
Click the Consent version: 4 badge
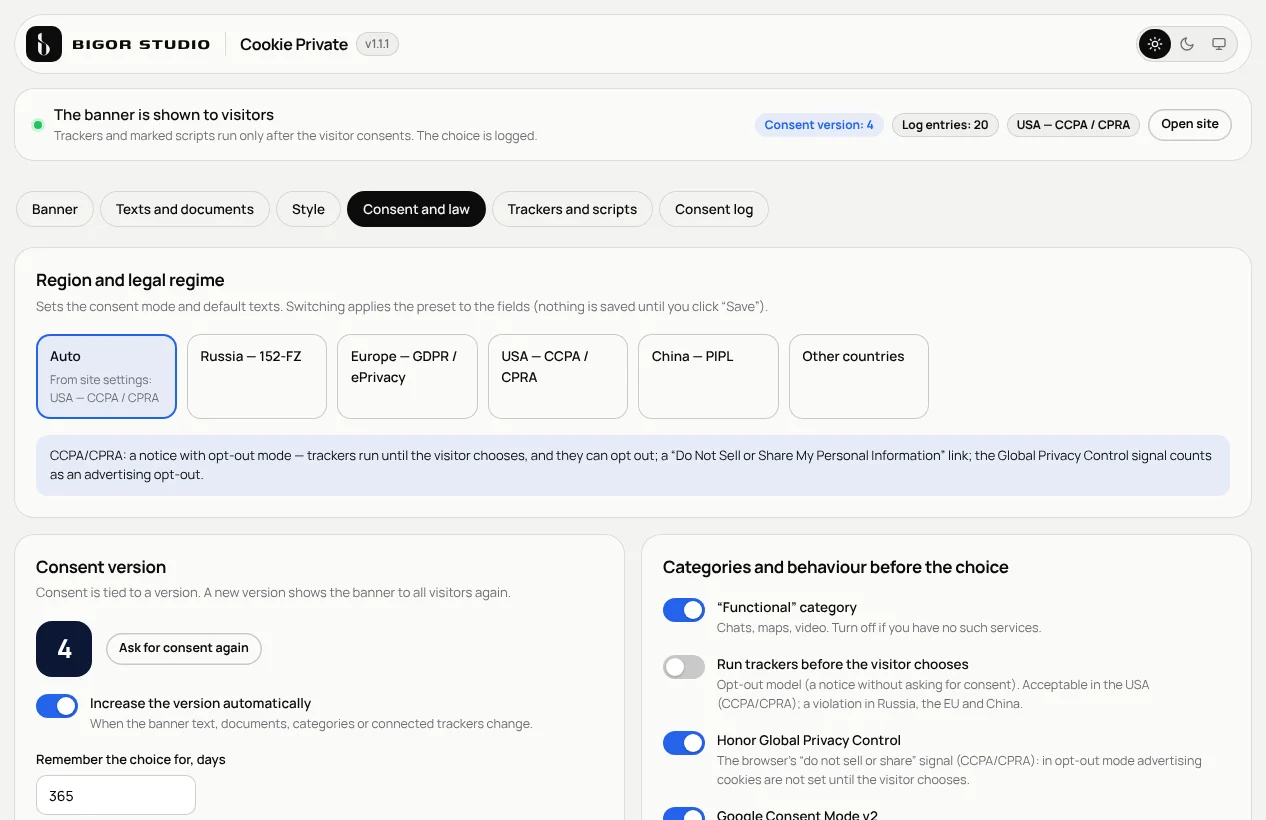[x=819, y=125]
